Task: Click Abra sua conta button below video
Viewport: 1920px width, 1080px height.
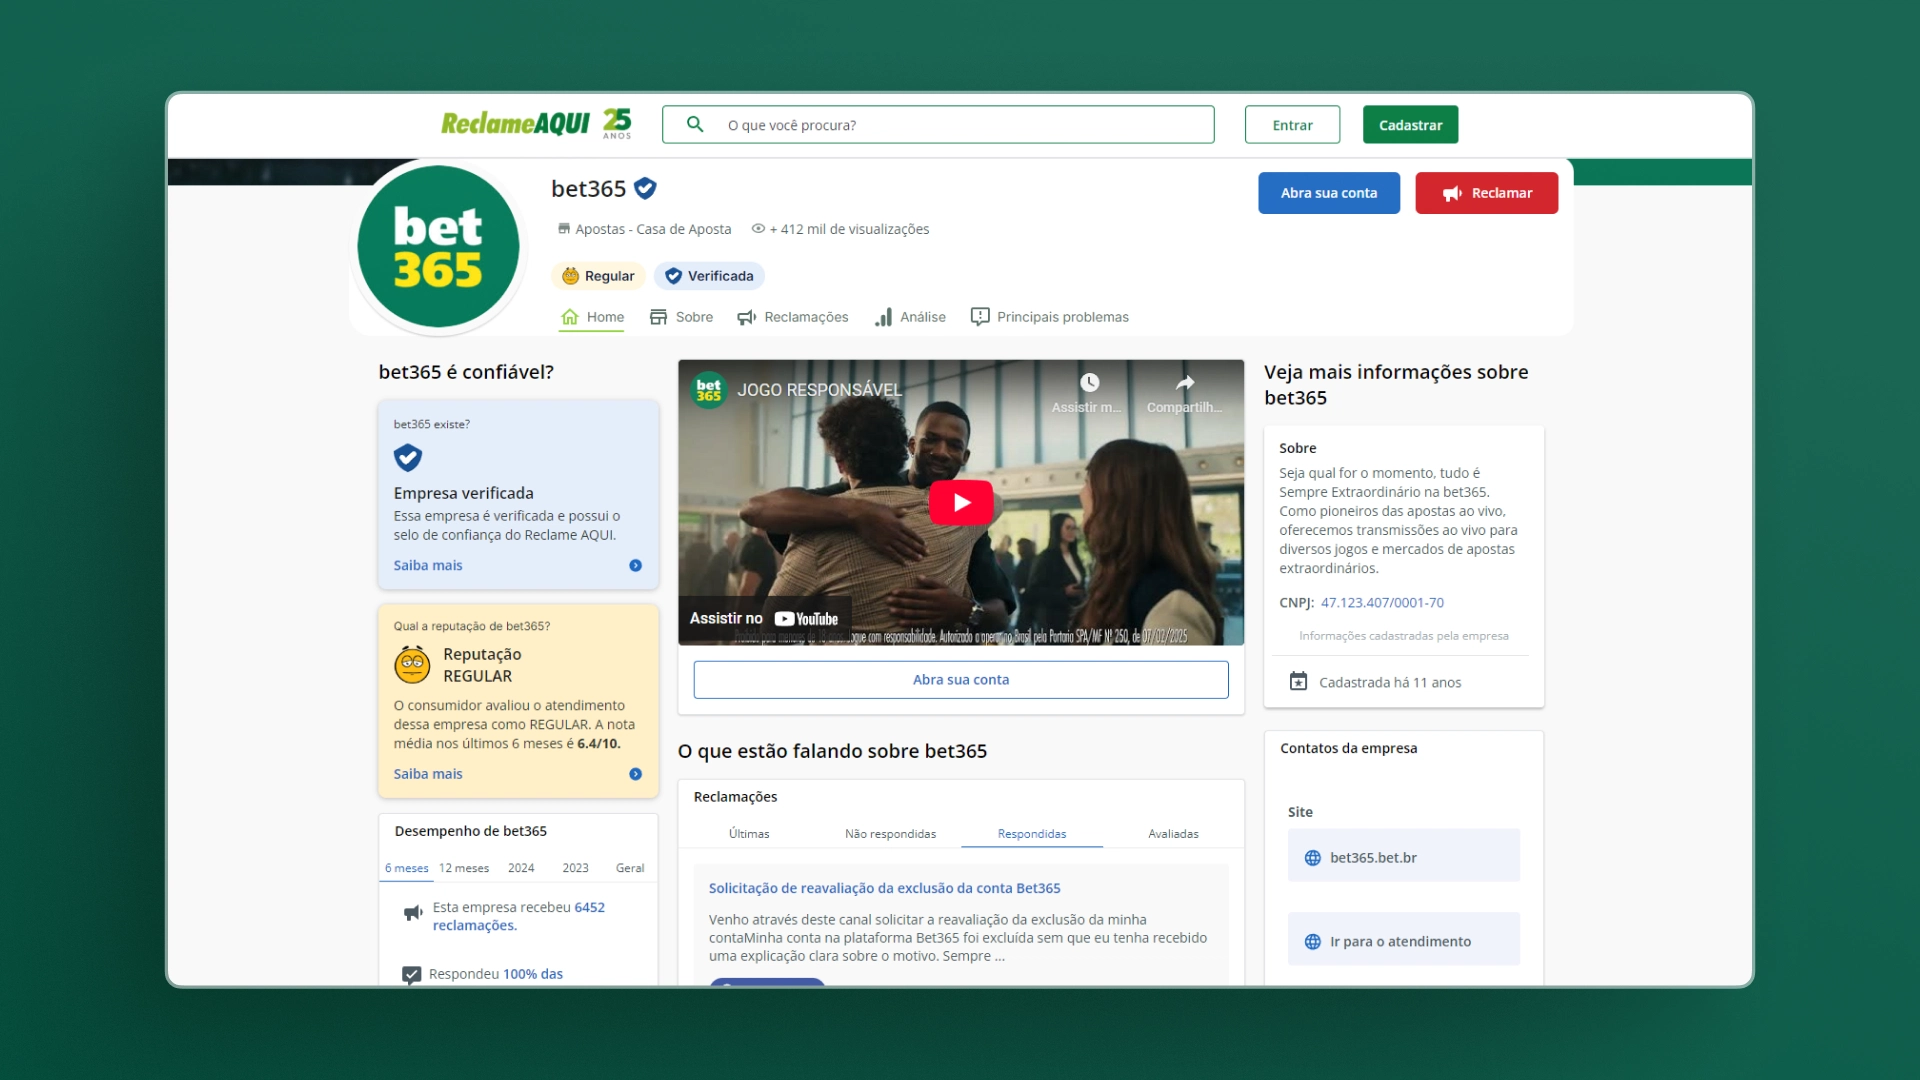Action: tap(961, 680)
